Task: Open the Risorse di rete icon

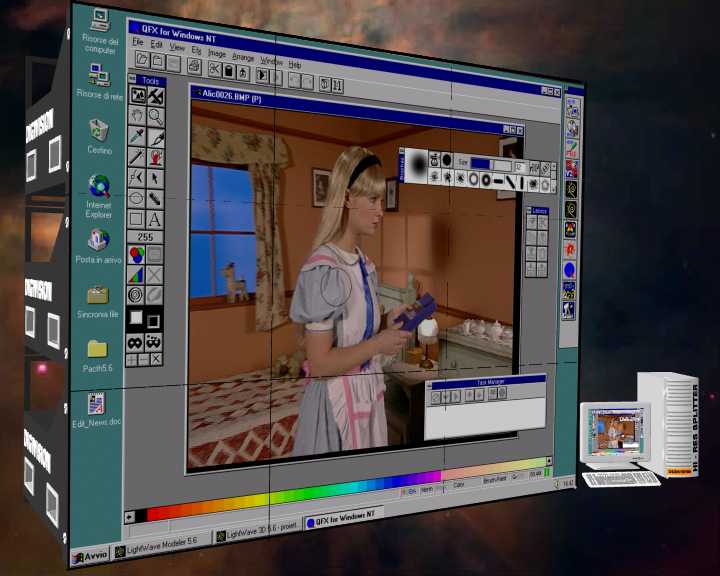Action: click(x=100, y=81)
